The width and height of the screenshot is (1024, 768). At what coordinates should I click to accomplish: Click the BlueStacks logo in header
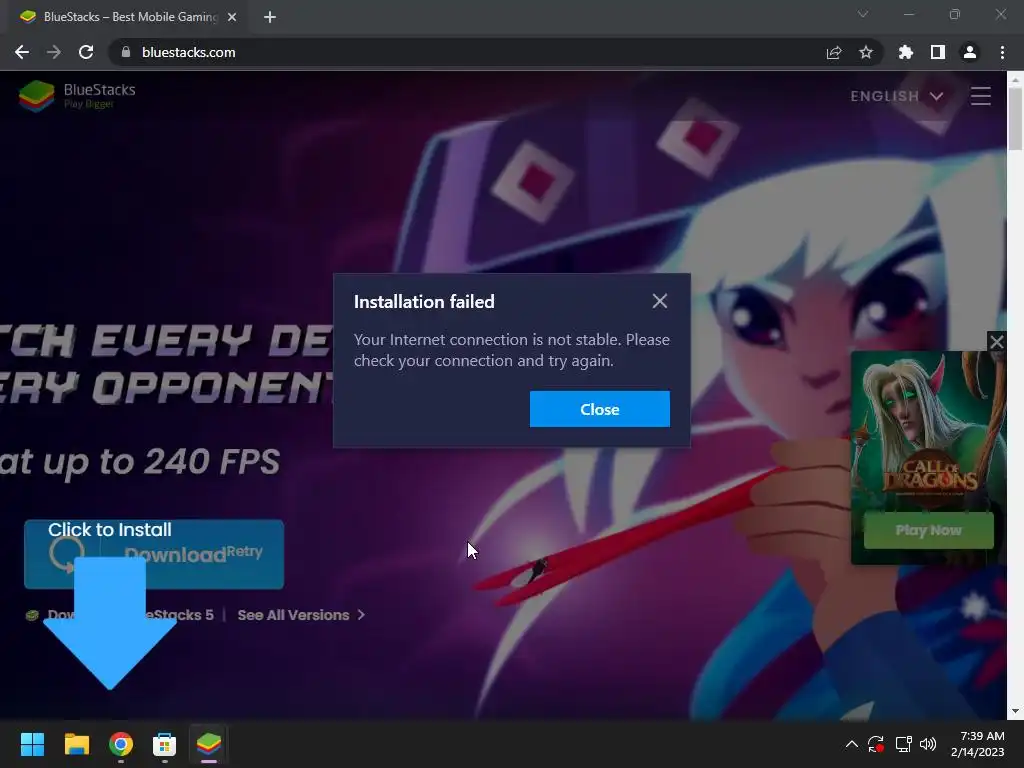77,96
